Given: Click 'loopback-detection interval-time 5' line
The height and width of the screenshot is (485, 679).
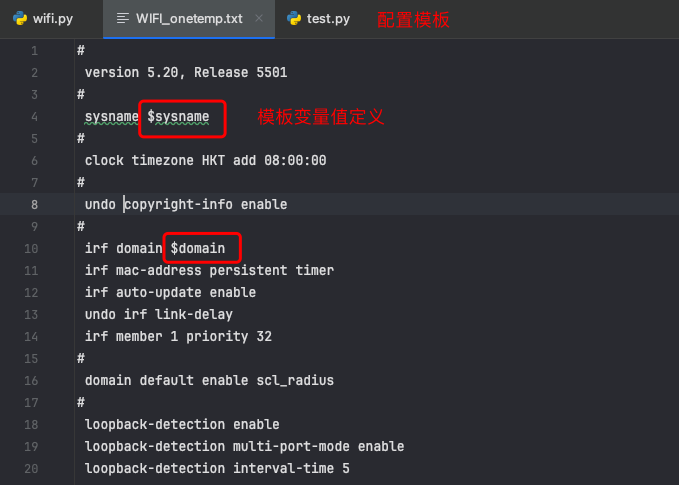Looking at the screenshot, I should click(x=217, y=468).
